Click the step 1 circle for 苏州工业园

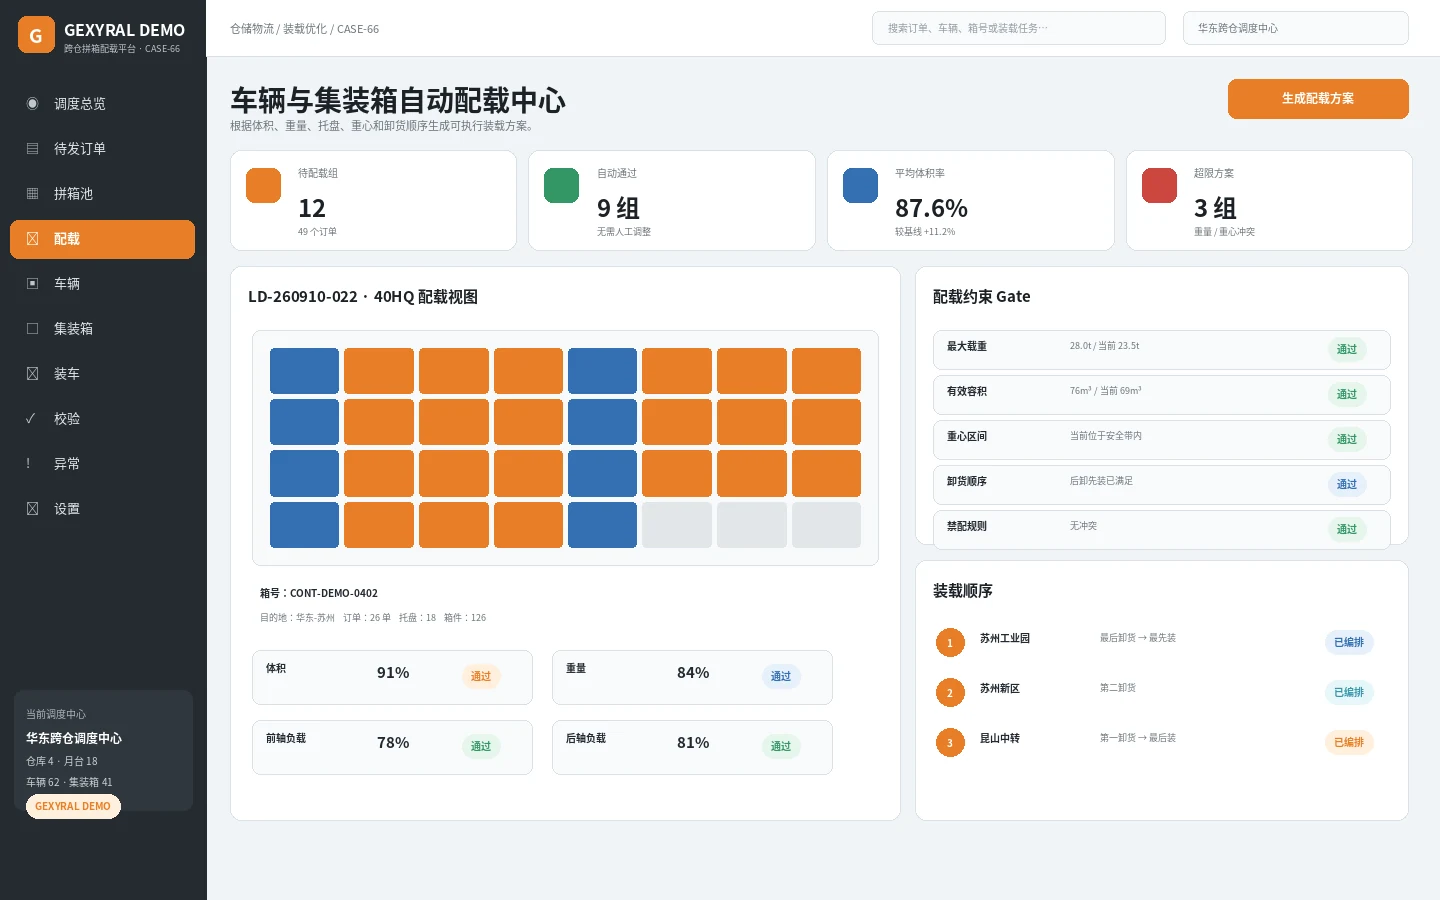pos(950,643)
